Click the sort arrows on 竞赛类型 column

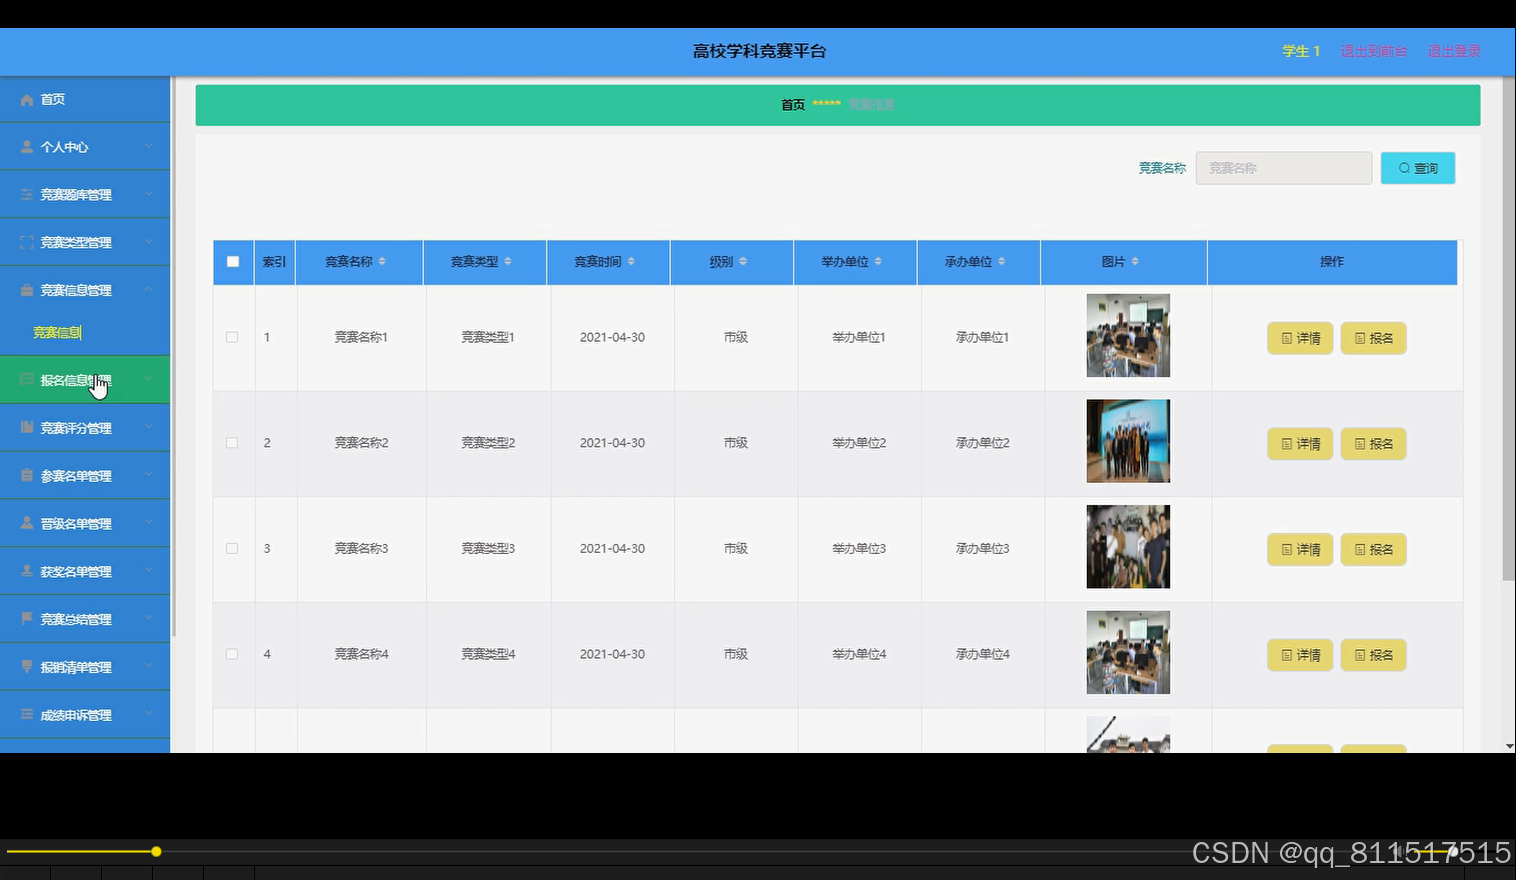tap(507, 262)
